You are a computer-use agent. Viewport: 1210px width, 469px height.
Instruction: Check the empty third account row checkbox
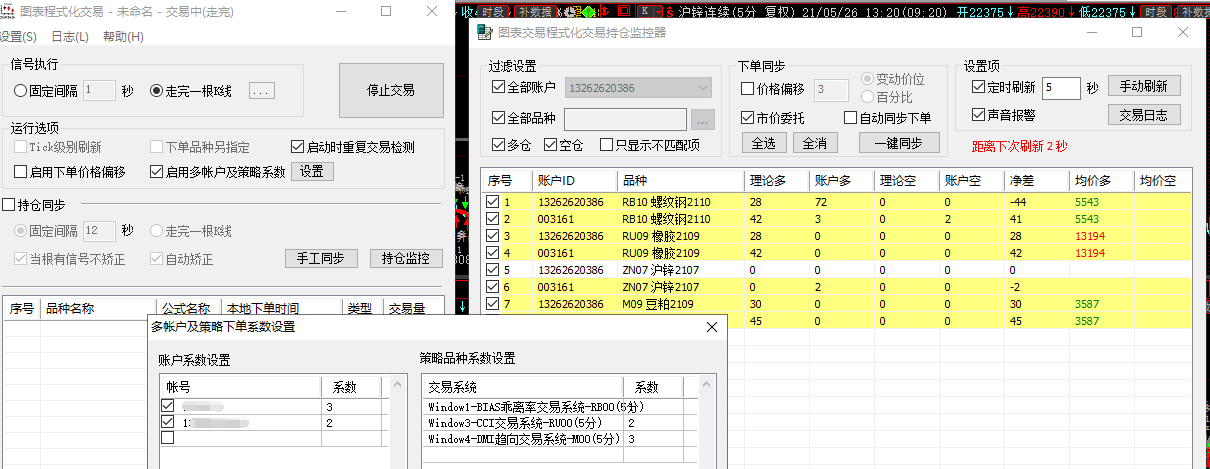[x=168, y=437]
